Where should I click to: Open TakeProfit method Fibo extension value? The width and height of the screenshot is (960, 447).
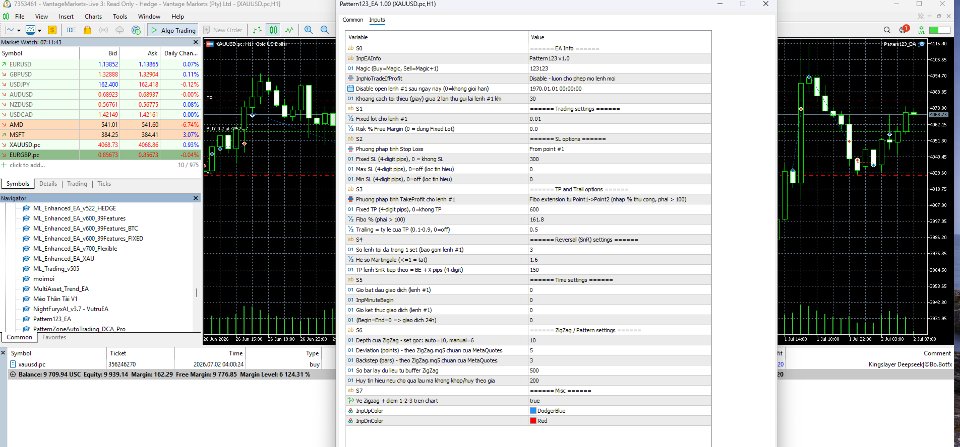pyautogui.click(x=620, y=199)
